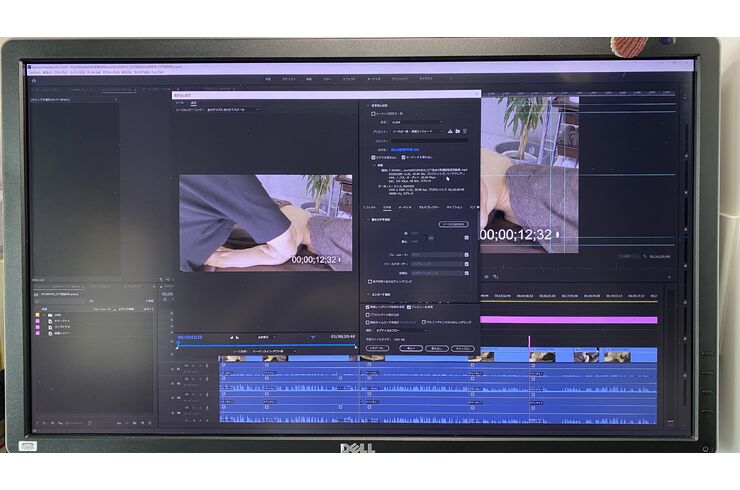The width and height of the screenshot is (740, 490).
Task: Click the import preset folder icon
Action: [x=457, y=131]
